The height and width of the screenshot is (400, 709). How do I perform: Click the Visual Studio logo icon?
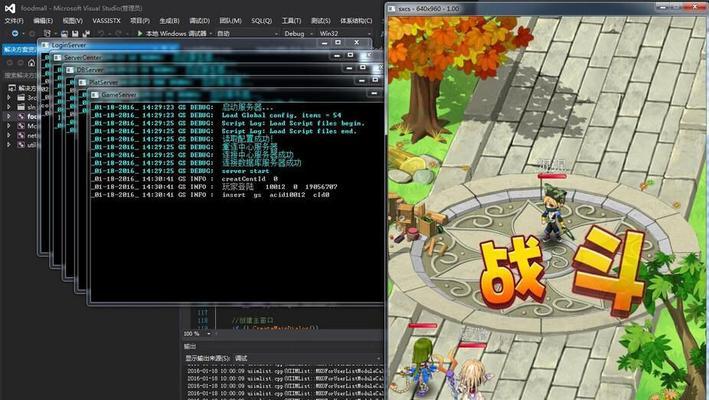9,8
